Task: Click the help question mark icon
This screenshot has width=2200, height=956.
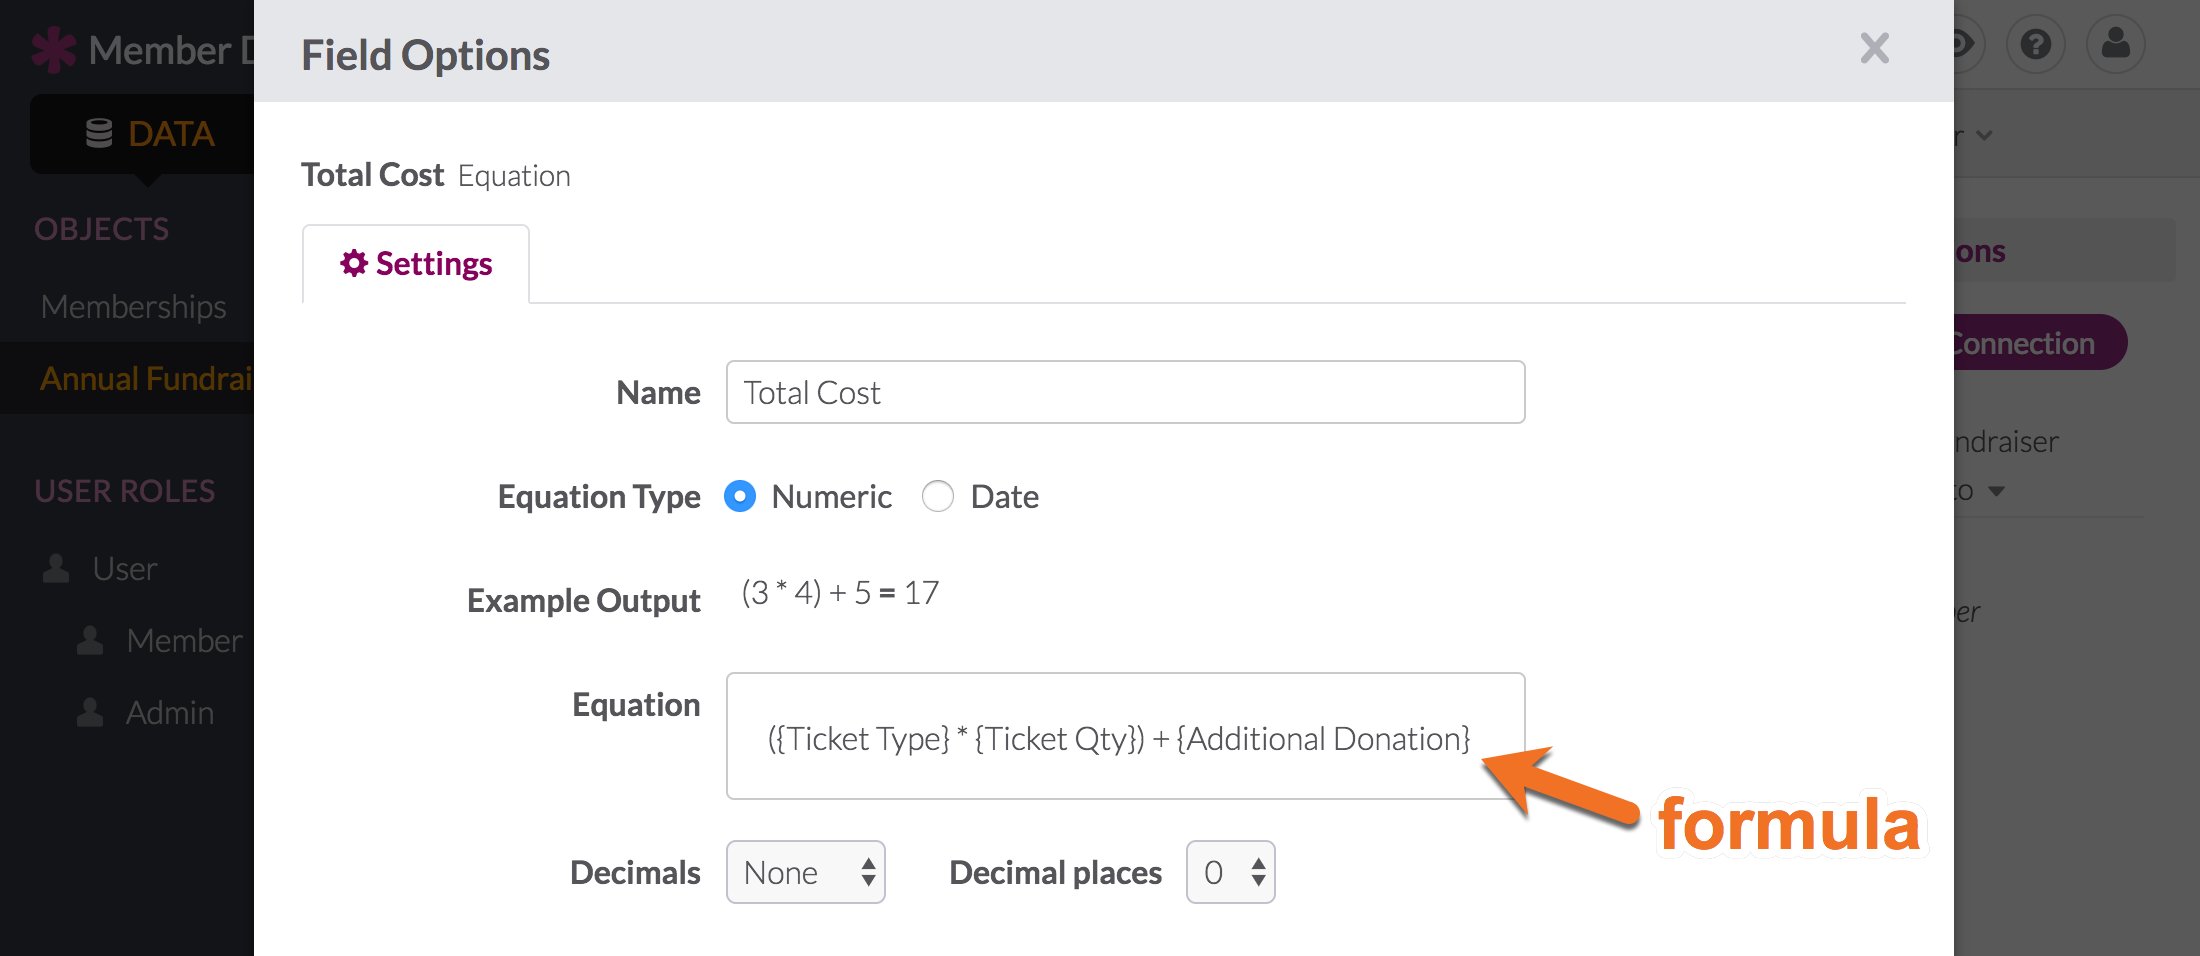Action: click(2035, 45)
